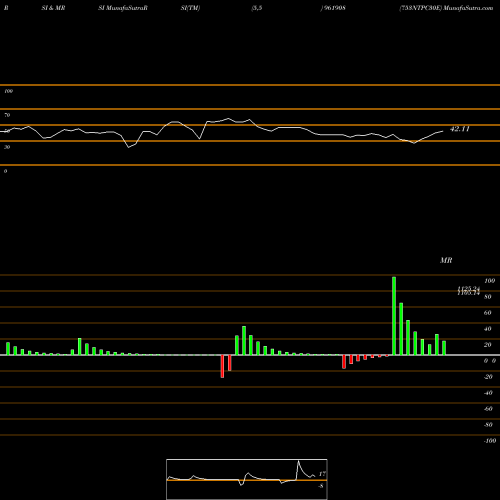
Task: Click the SI & MR header label
Action: pyautogui.click(x=53, y=8)
